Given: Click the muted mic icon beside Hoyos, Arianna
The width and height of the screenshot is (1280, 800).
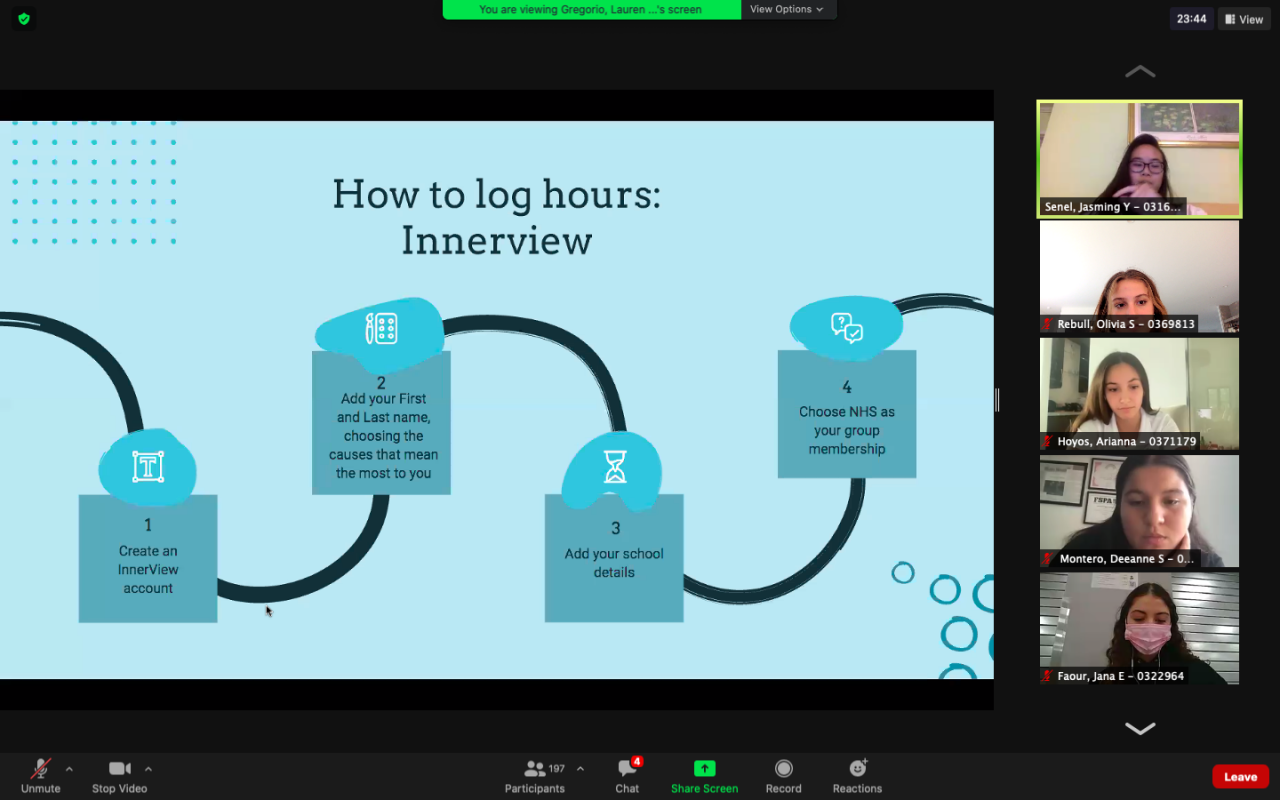Looking at the screenshot, I should click(1048, 441).
